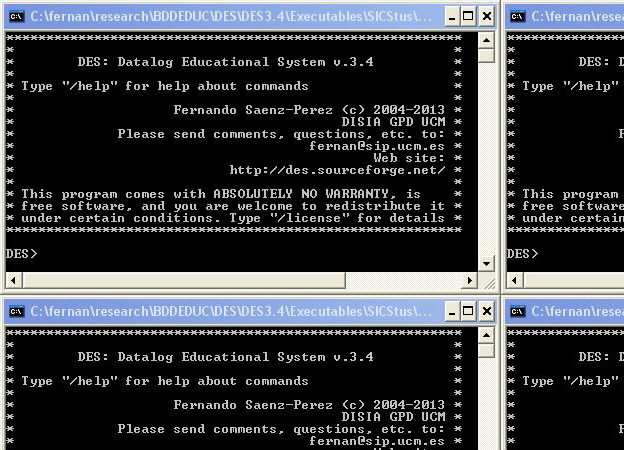Click "fernan@sip.ucm.es" in top-left console

tap(377, 146)
